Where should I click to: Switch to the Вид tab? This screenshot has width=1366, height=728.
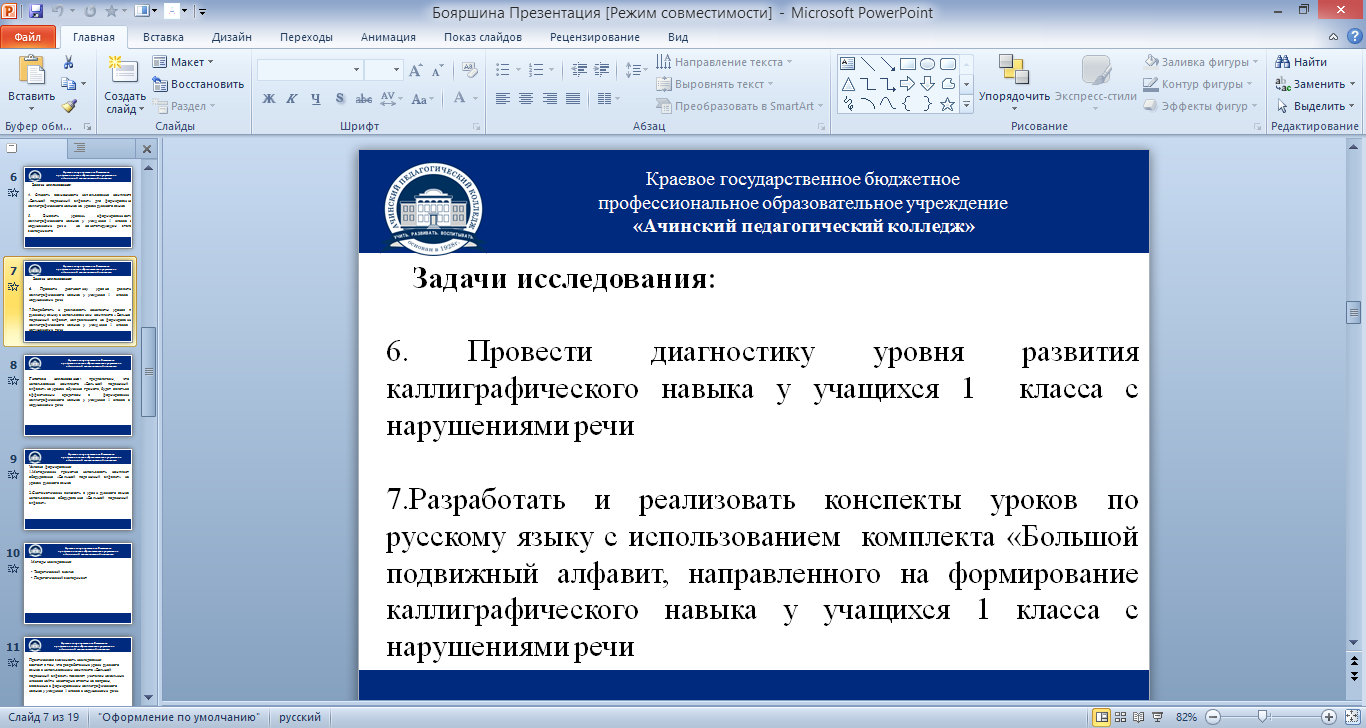pos(678,37)
